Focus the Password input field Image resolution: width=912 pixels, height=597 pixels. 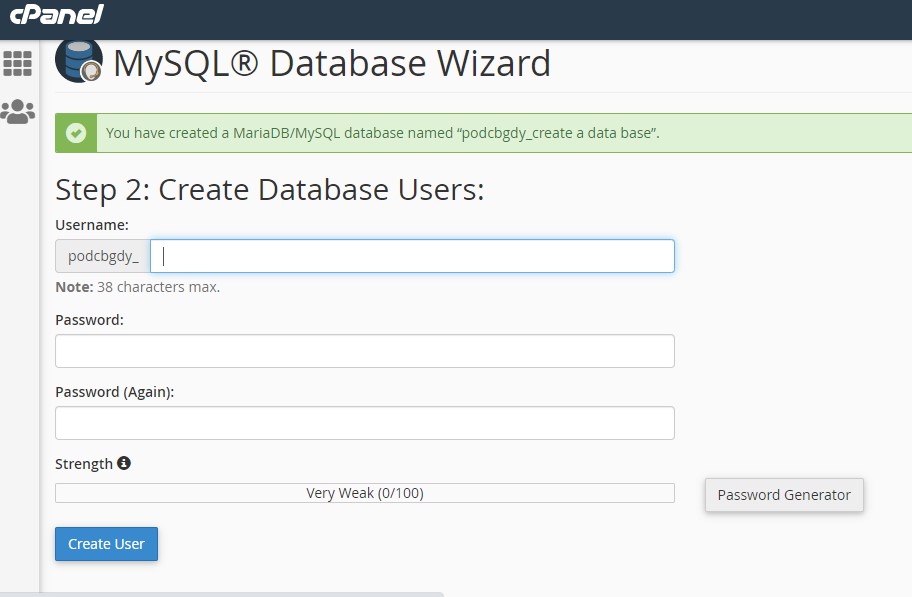365,351
